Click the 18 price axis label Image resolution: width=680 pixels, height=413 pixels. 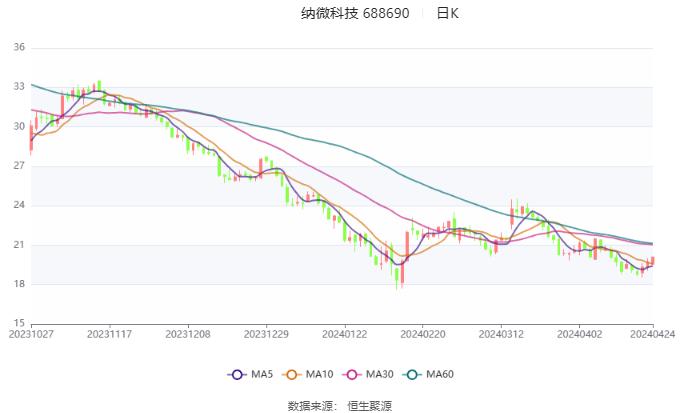(x=19, y=284)
